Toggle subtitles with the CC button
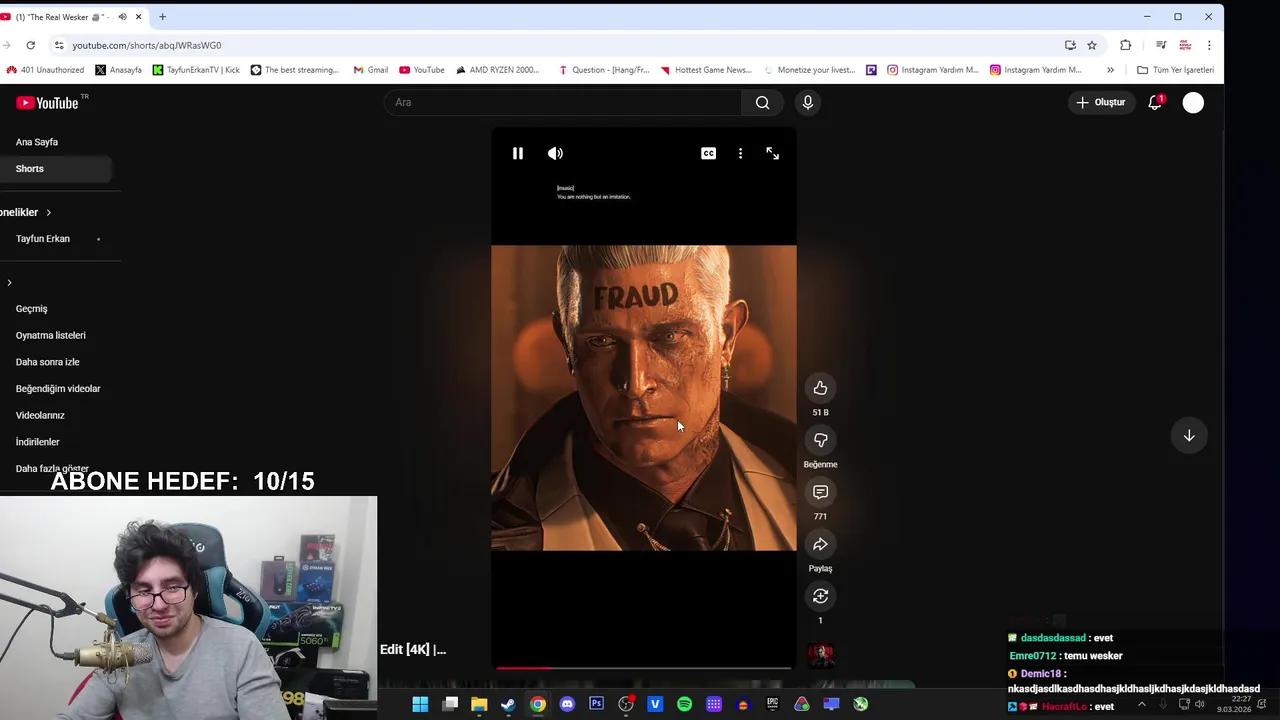 coord(708,153)
